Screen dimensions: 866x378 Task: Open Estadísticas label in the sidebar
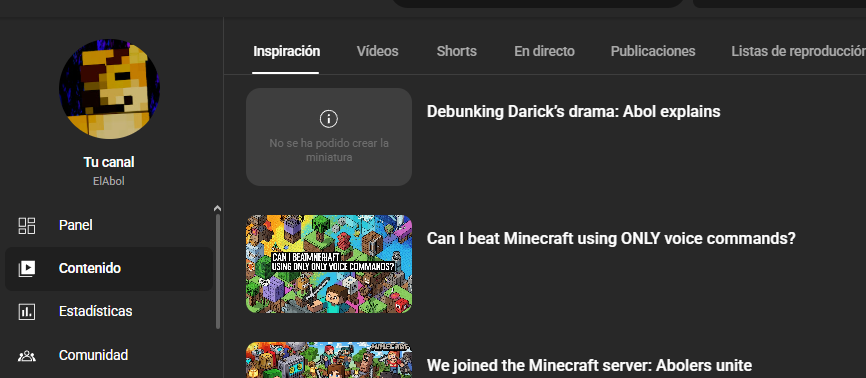coord(96,312)
